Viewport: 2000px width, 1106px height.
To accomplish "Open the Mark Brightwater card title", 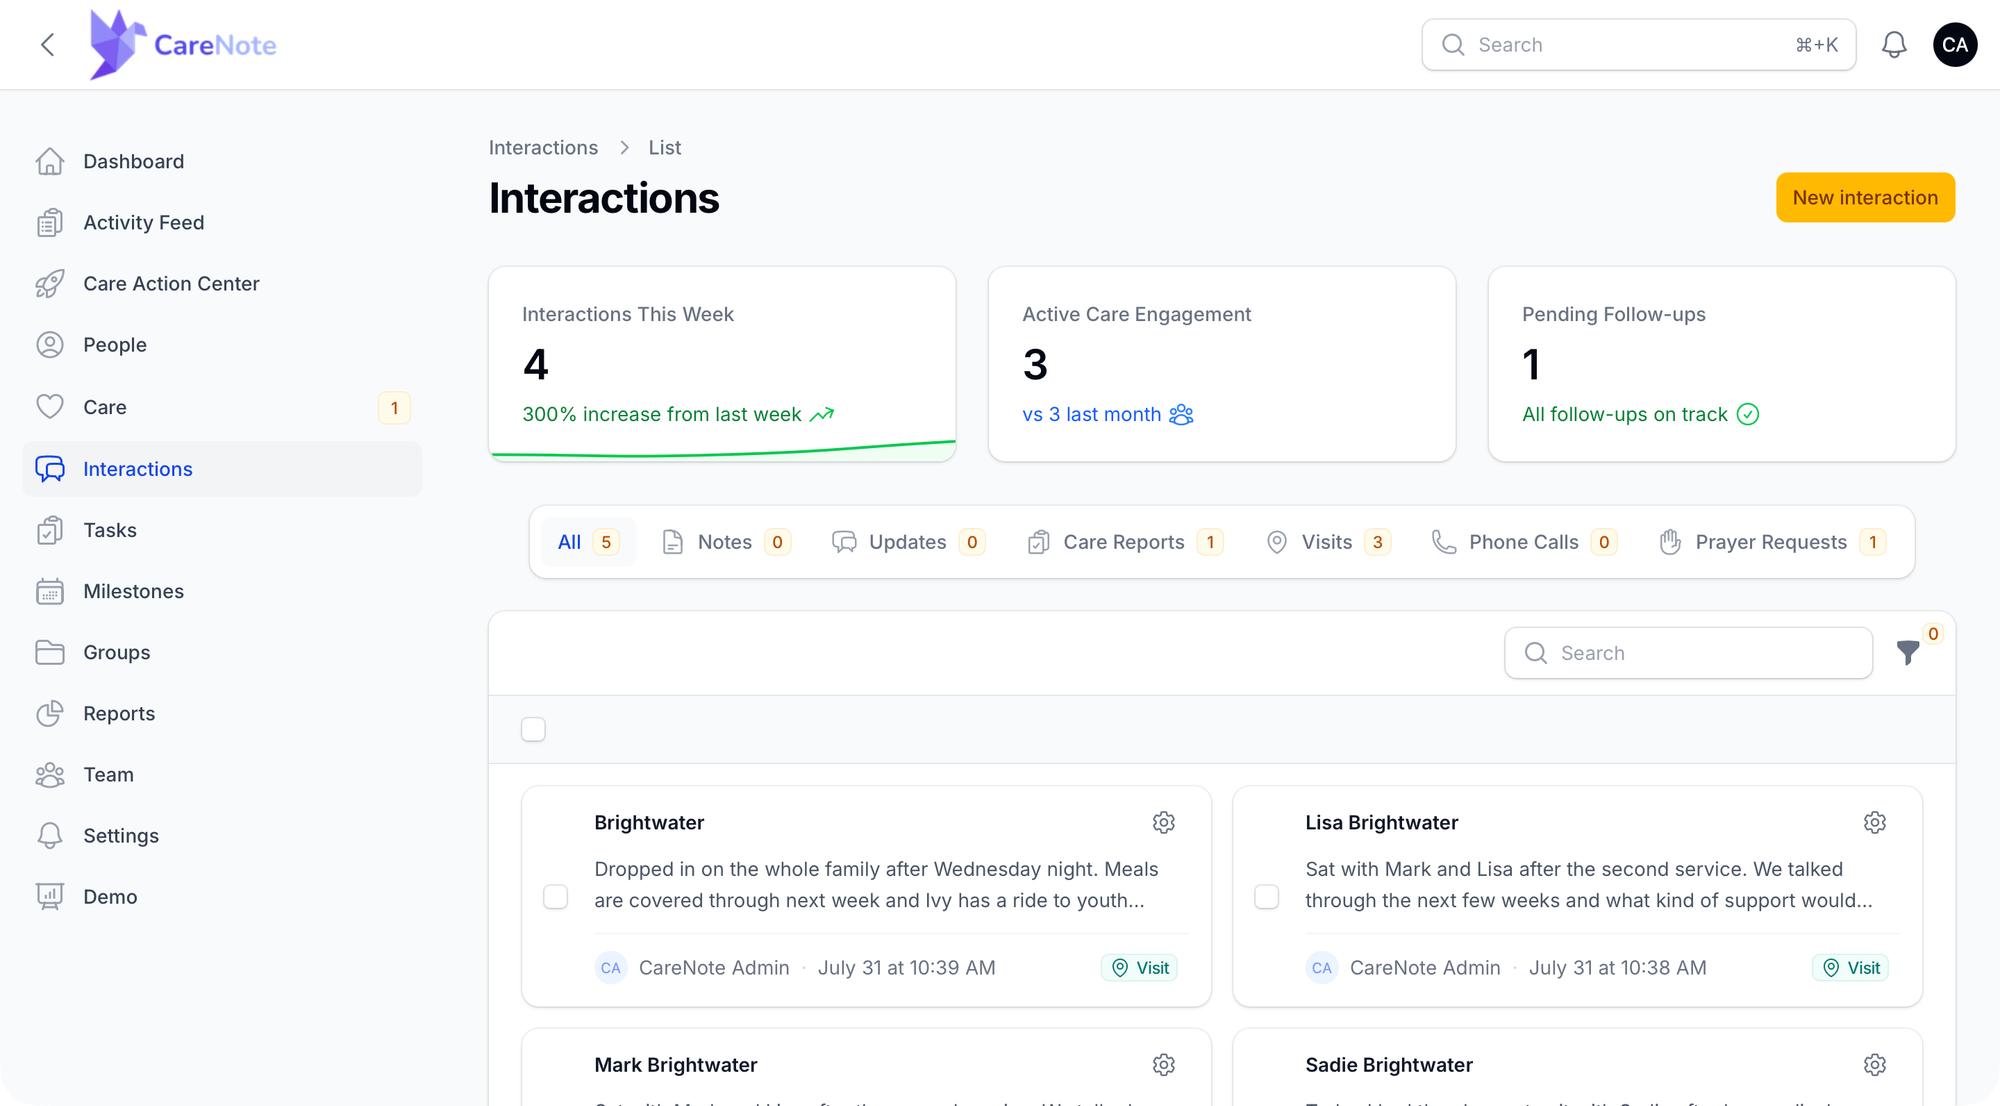I will coord(676,1065).
